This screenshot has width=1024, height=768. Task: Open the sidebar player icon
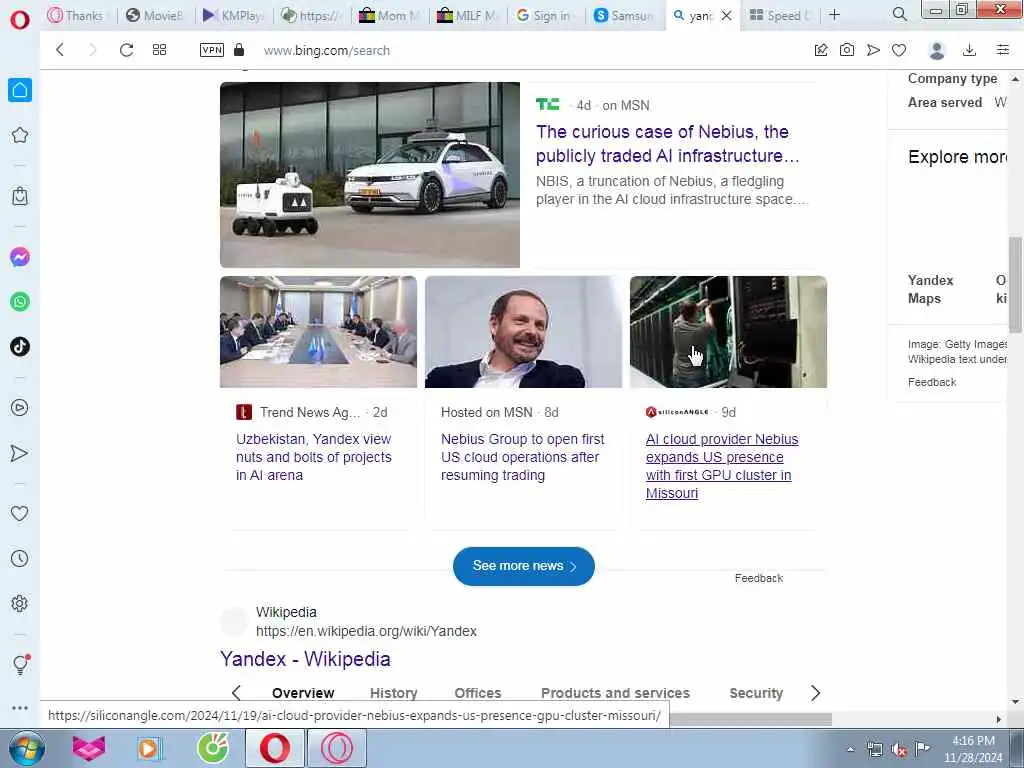20,408
